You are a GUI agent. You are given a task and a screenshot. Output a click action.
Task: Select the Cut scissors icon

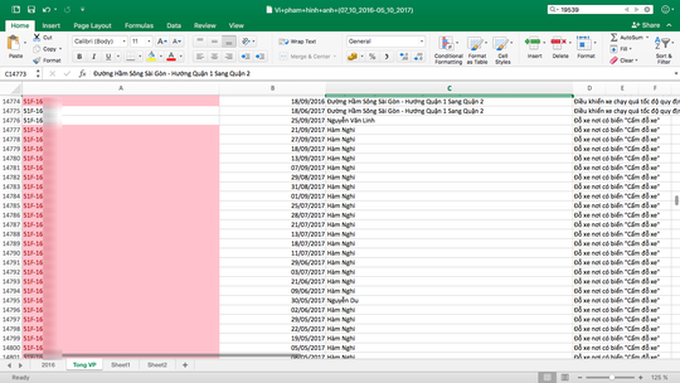[37, 38]
